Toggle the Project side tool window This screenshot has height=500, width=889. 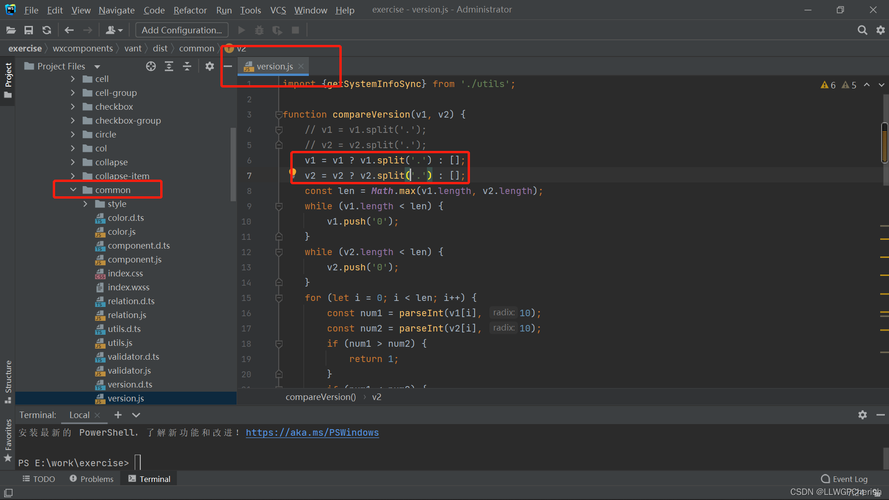pos(8,80)
